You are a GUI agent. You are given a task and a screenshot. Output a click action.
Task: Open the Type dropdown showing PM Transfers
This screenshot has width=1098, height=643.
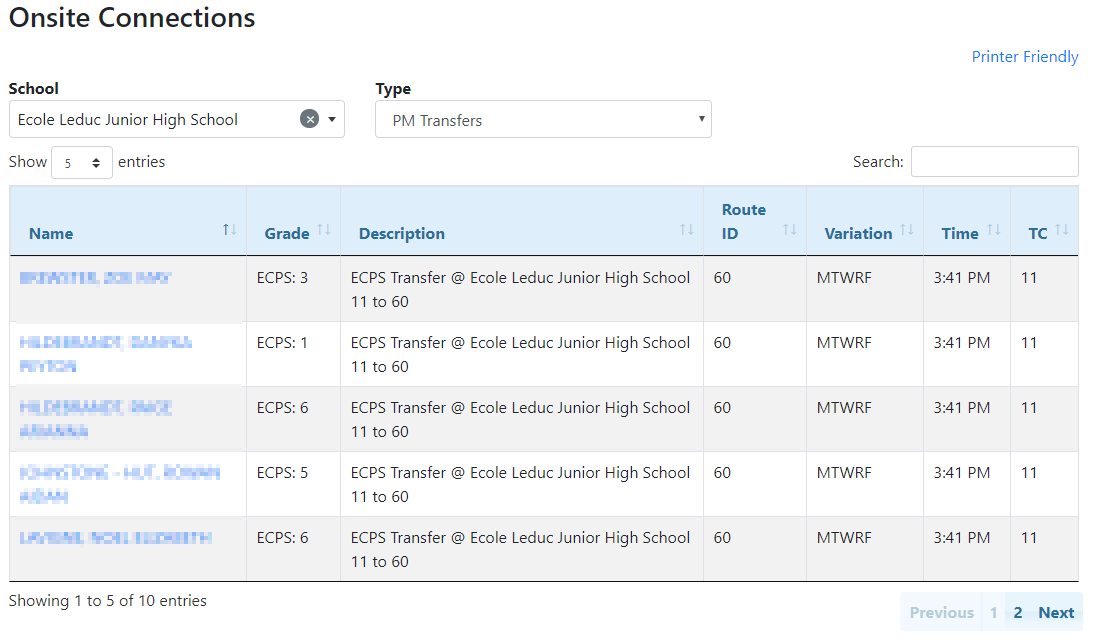coord(543,120)
